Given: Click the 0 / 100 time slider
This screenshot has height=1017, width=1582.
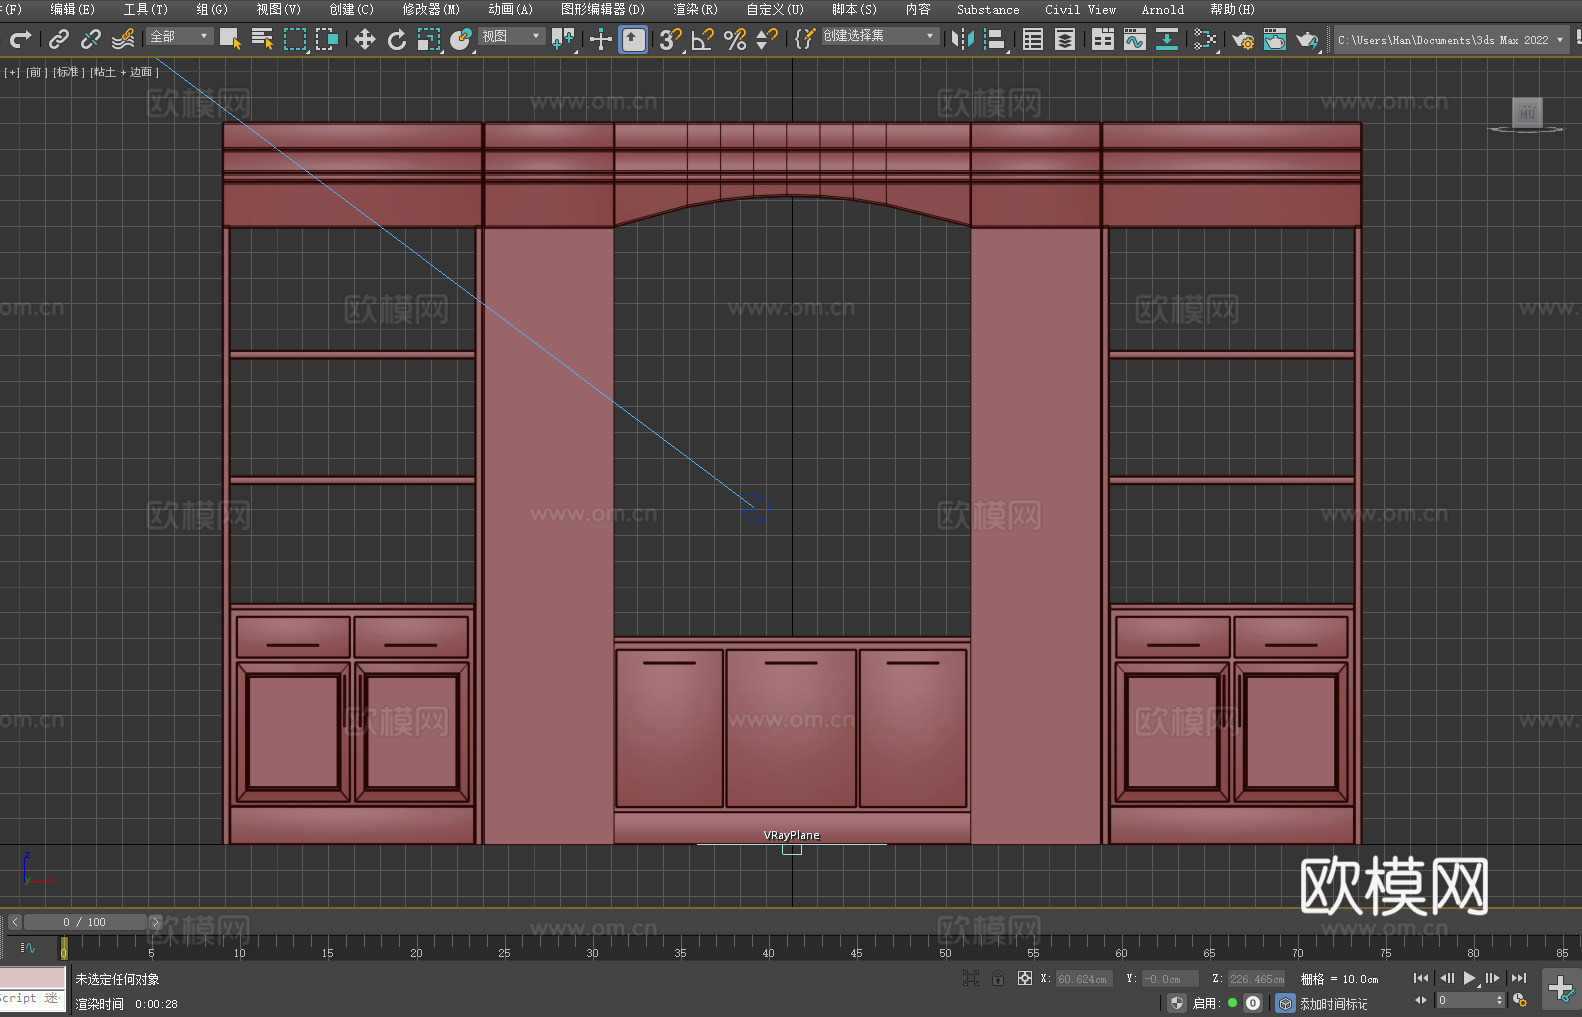Looking at the screenshot, I should click(x=85, y=922).
